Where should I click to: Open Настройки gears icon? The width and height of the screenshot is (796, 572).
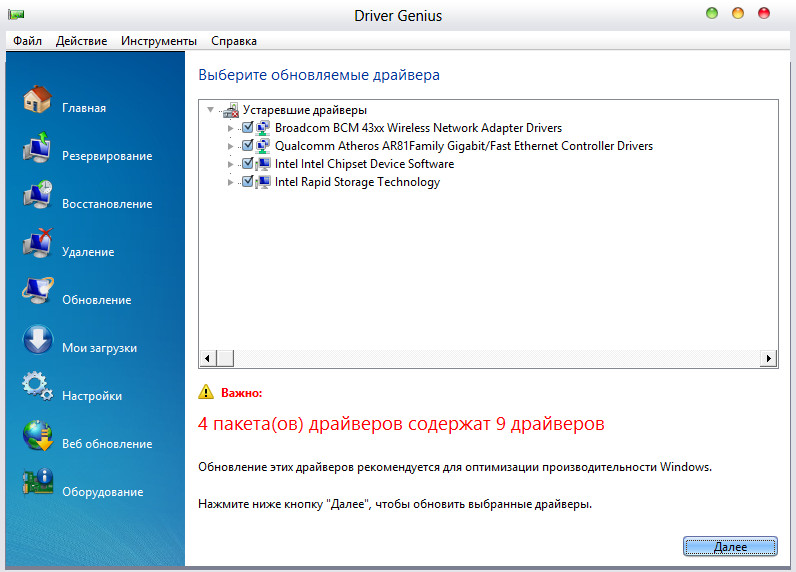click(37, 389)
